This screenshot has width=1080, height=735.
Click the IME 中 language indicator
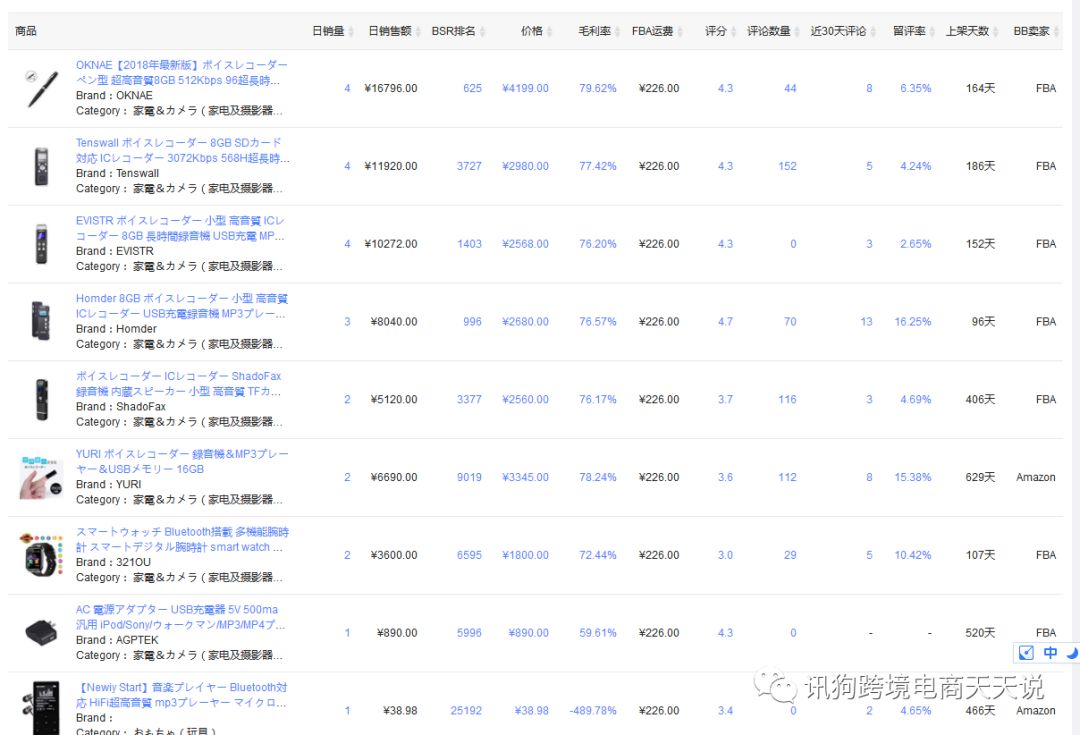click(x=1050, y=652)
